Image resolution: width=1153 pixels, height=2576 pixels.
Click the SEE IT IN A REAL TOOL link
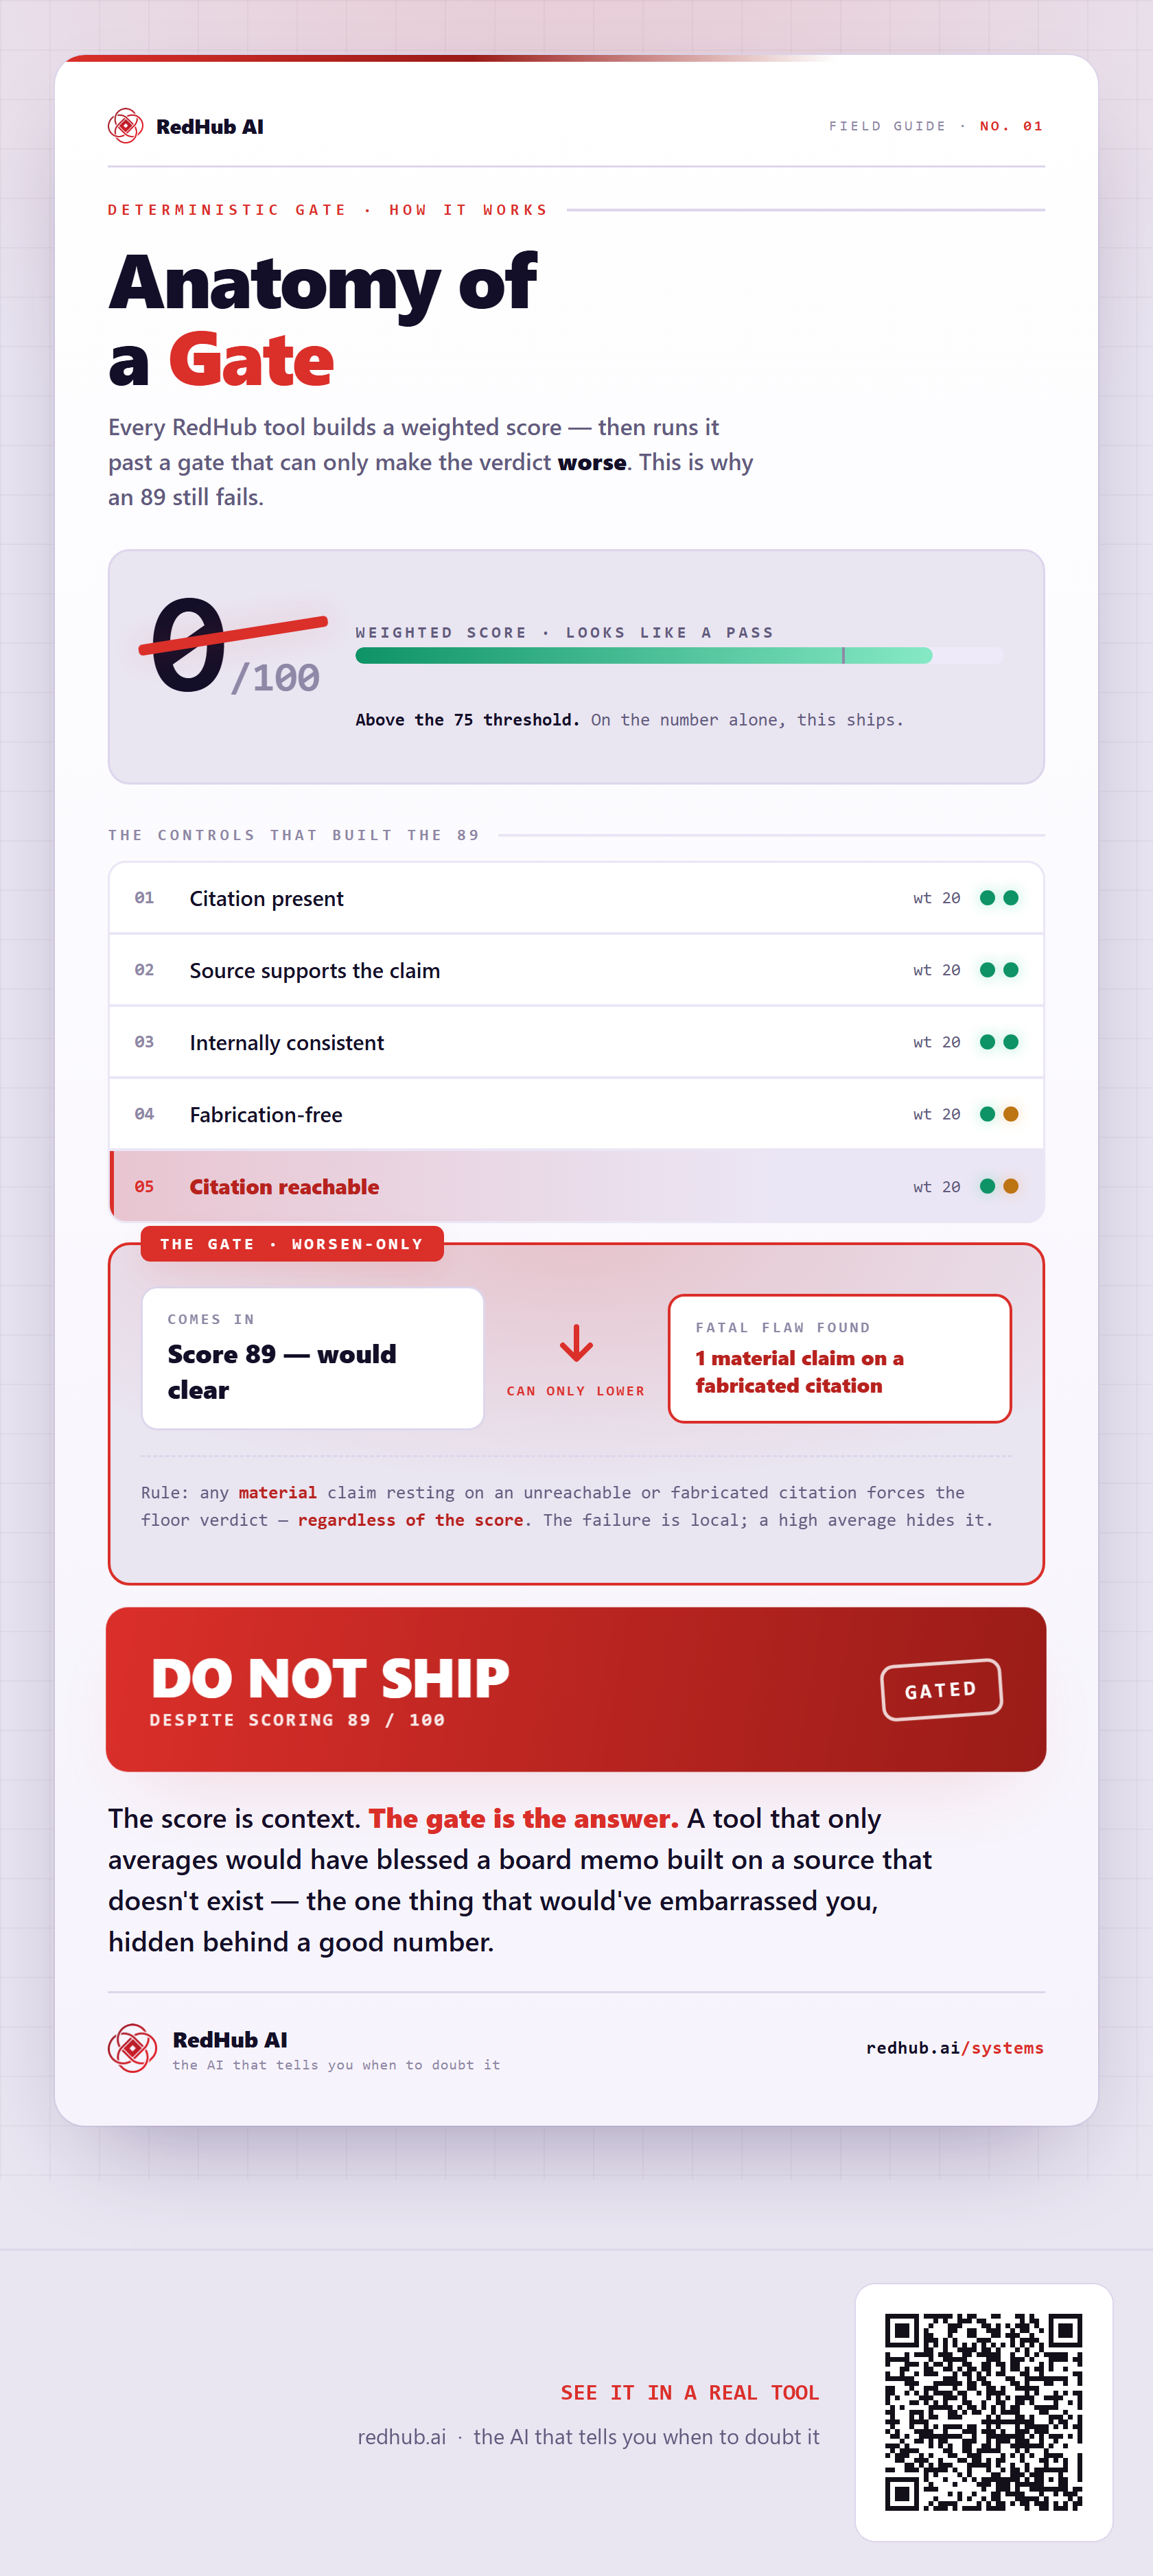(689, 2393)
